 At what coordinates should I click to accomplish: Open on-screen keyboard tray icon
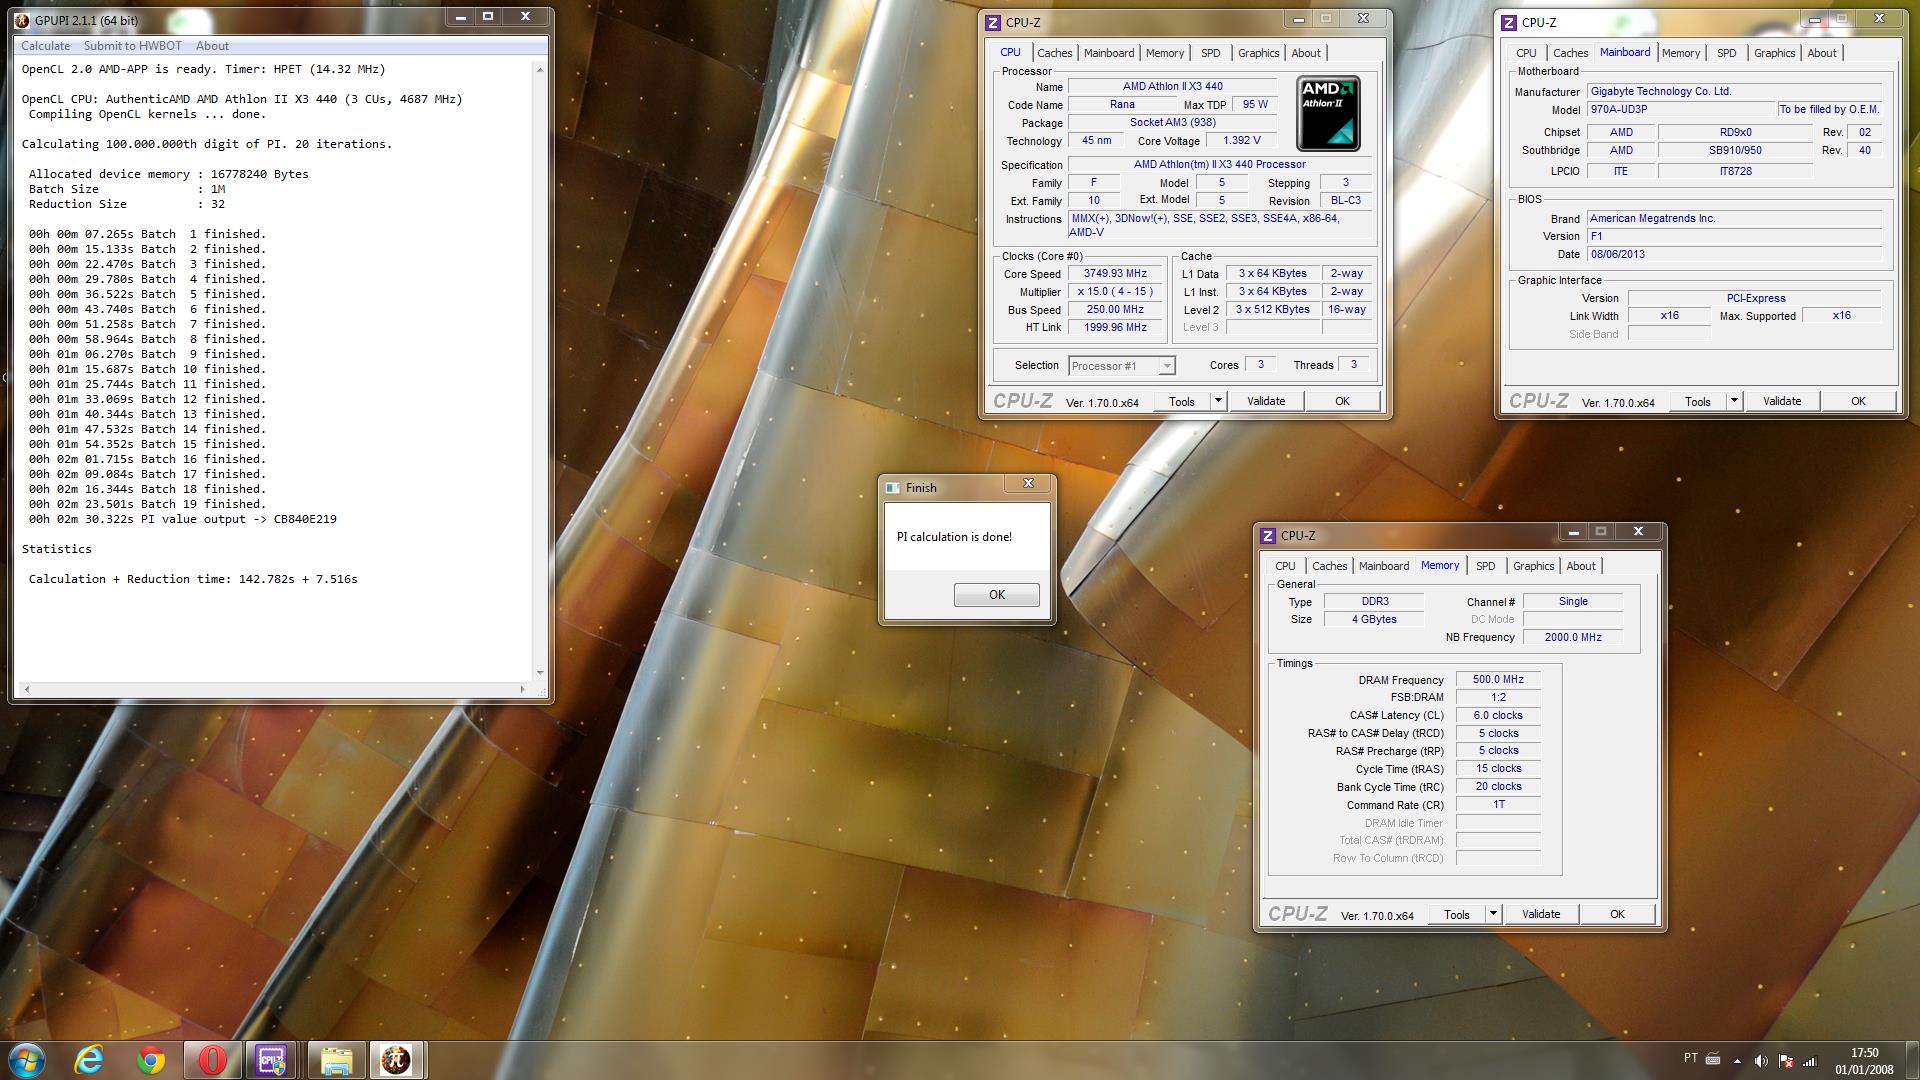(1713, 1059)
